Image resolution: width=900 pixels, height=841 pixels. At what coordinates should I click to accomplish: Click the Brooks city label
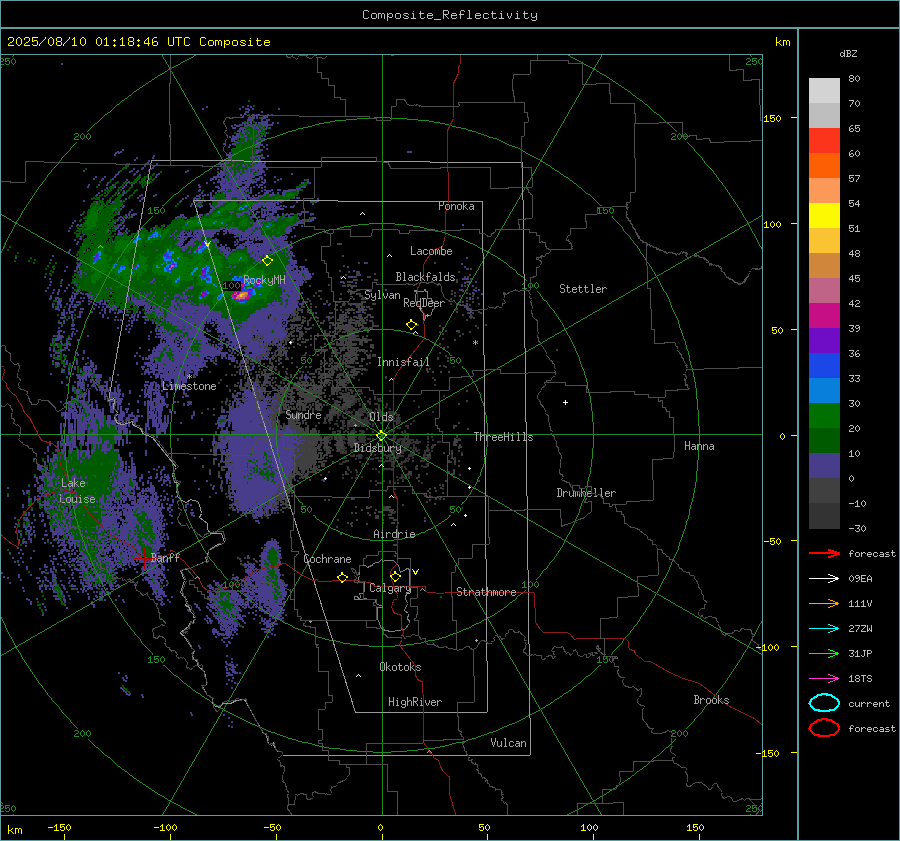[x=711, y=700]
